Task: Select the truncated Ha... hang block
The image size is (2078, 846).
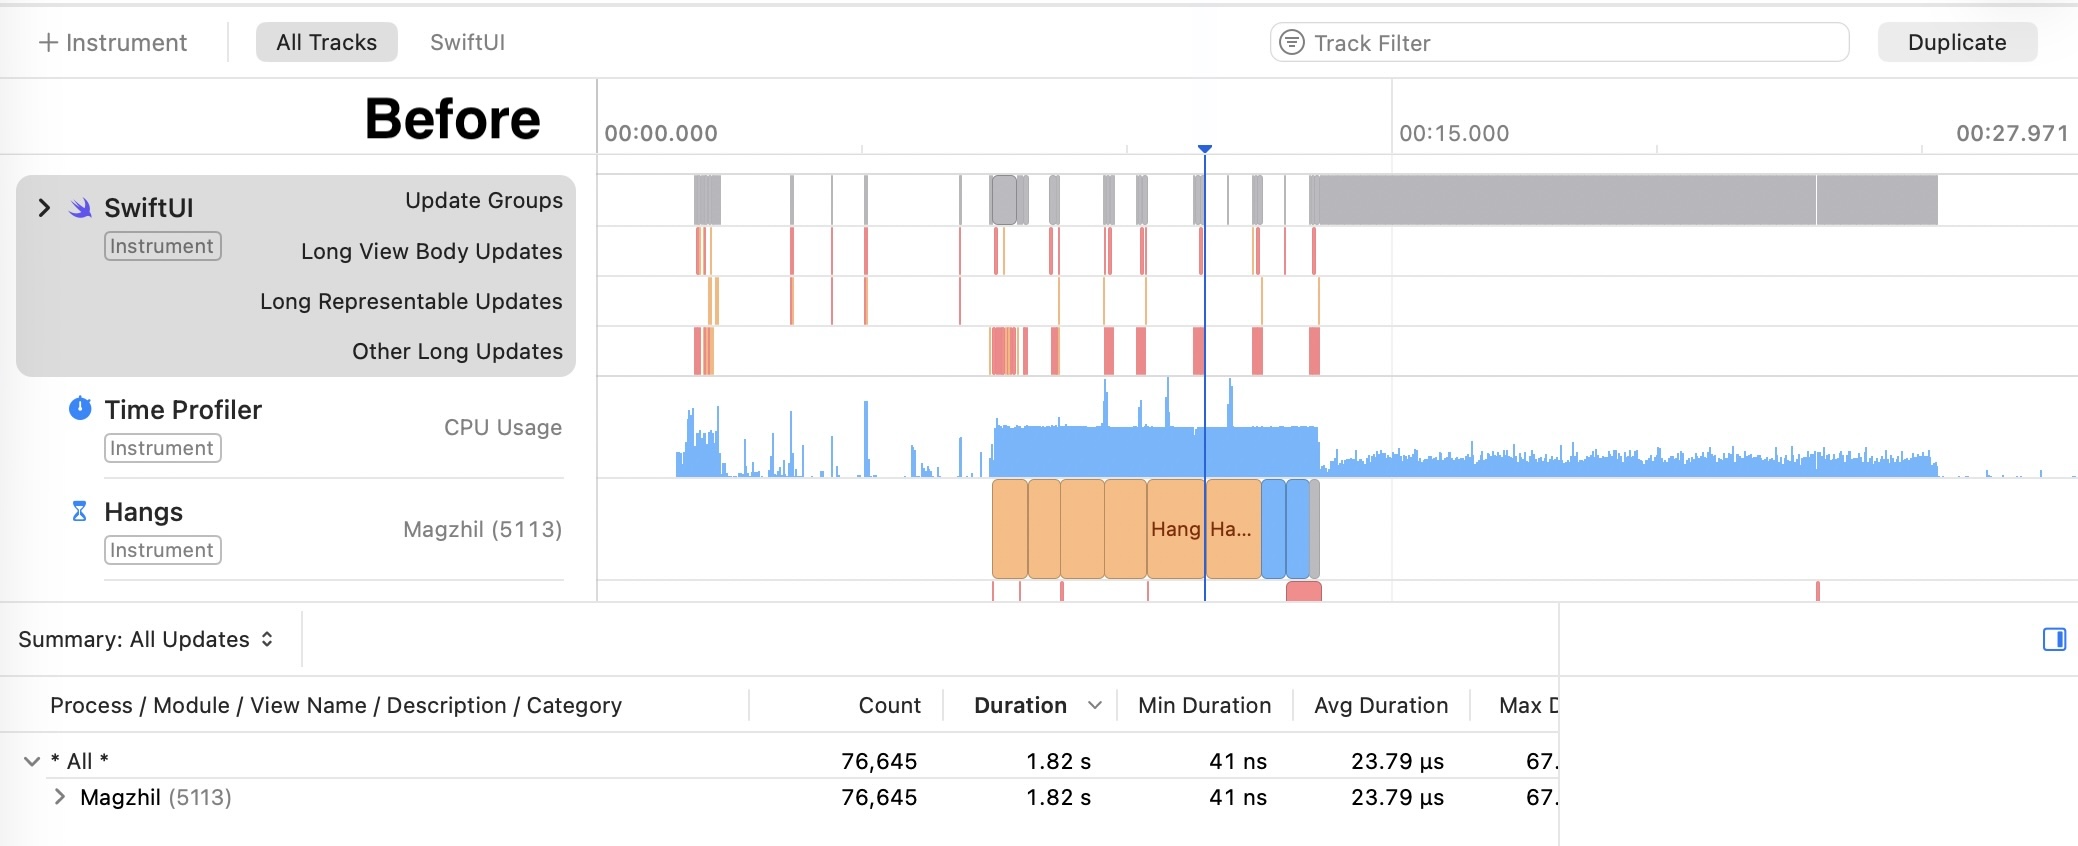Action: click(1233, 529)
